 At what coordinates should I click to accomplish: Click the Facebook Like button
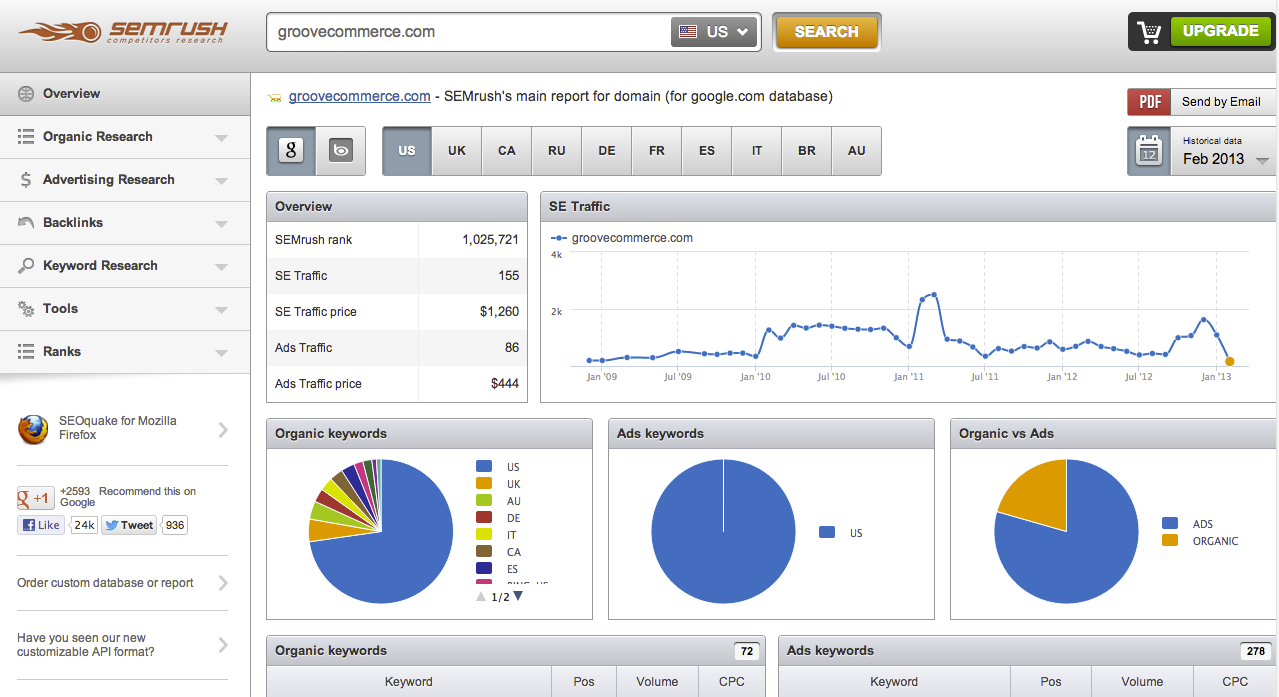click(x=40, y=525)
